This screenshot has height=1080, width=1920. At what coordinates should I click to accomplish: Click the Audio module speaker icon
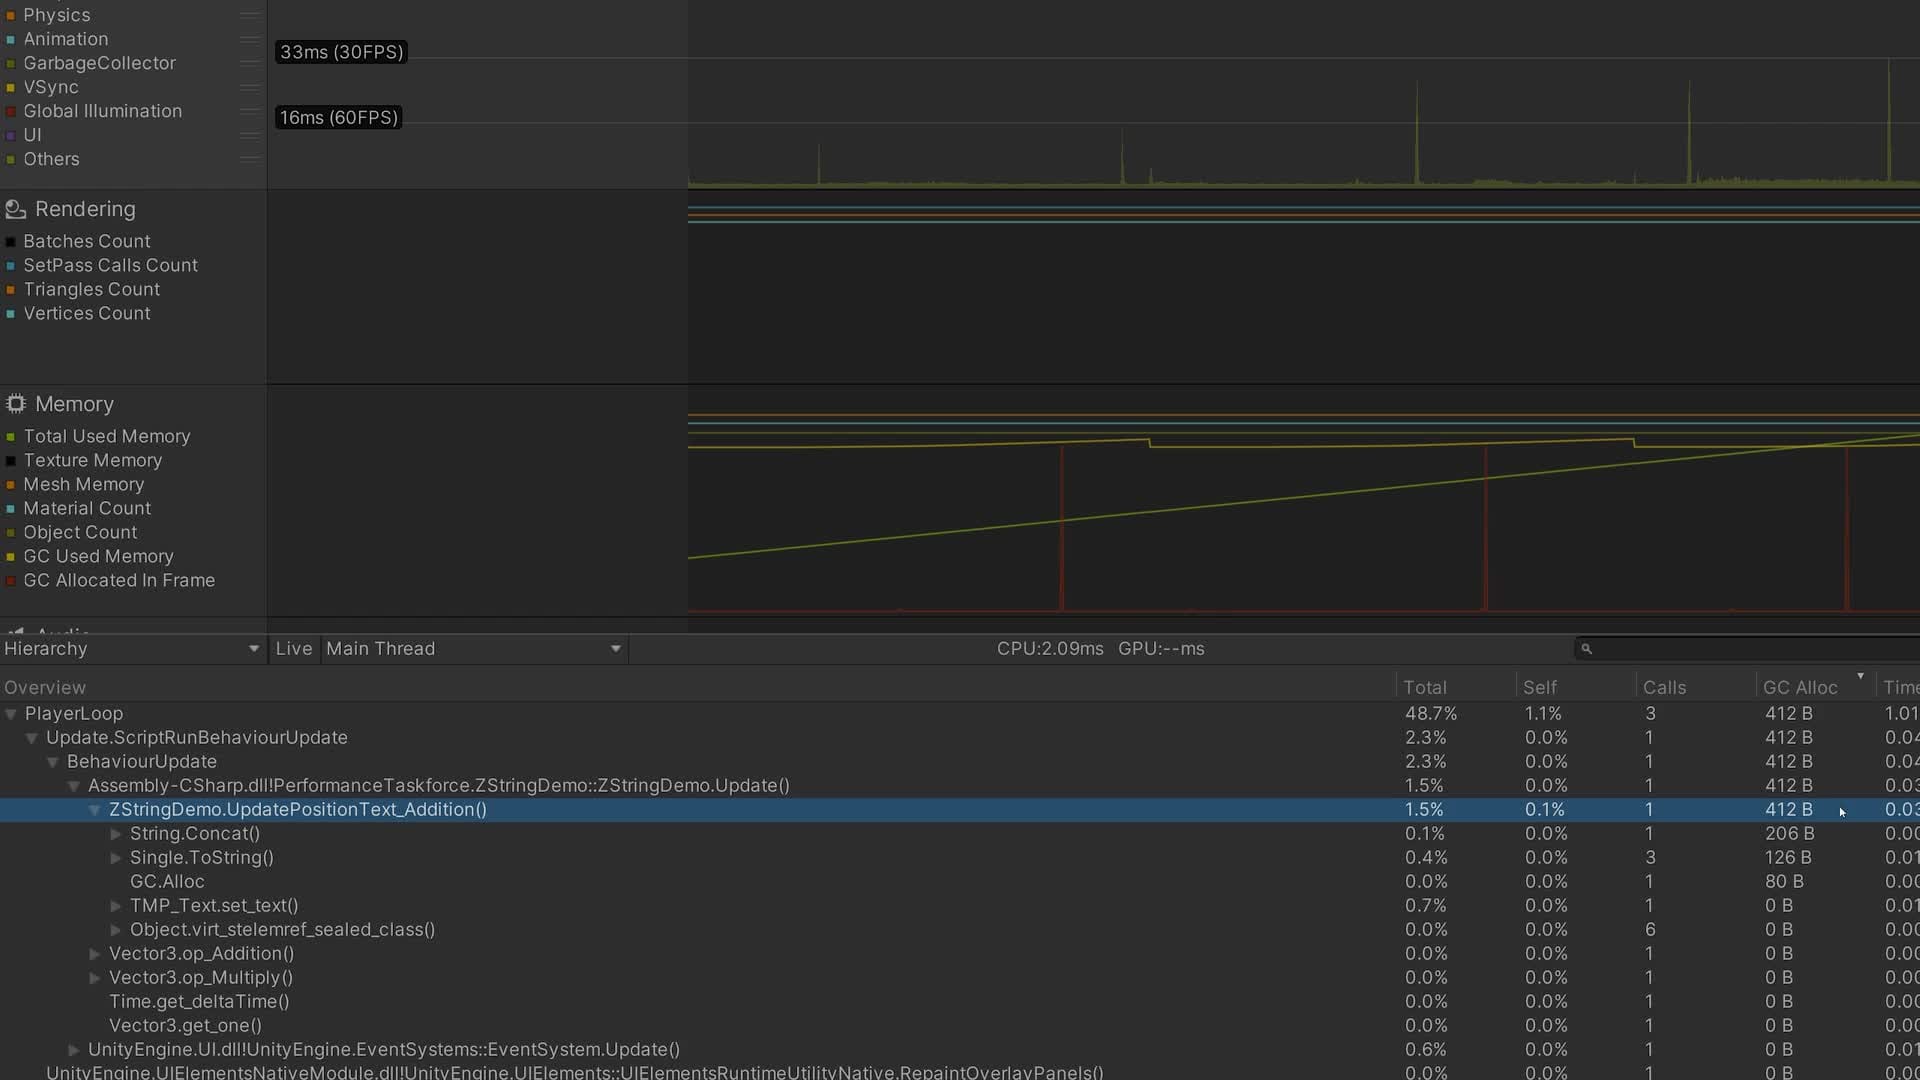(x=14, y=633)
